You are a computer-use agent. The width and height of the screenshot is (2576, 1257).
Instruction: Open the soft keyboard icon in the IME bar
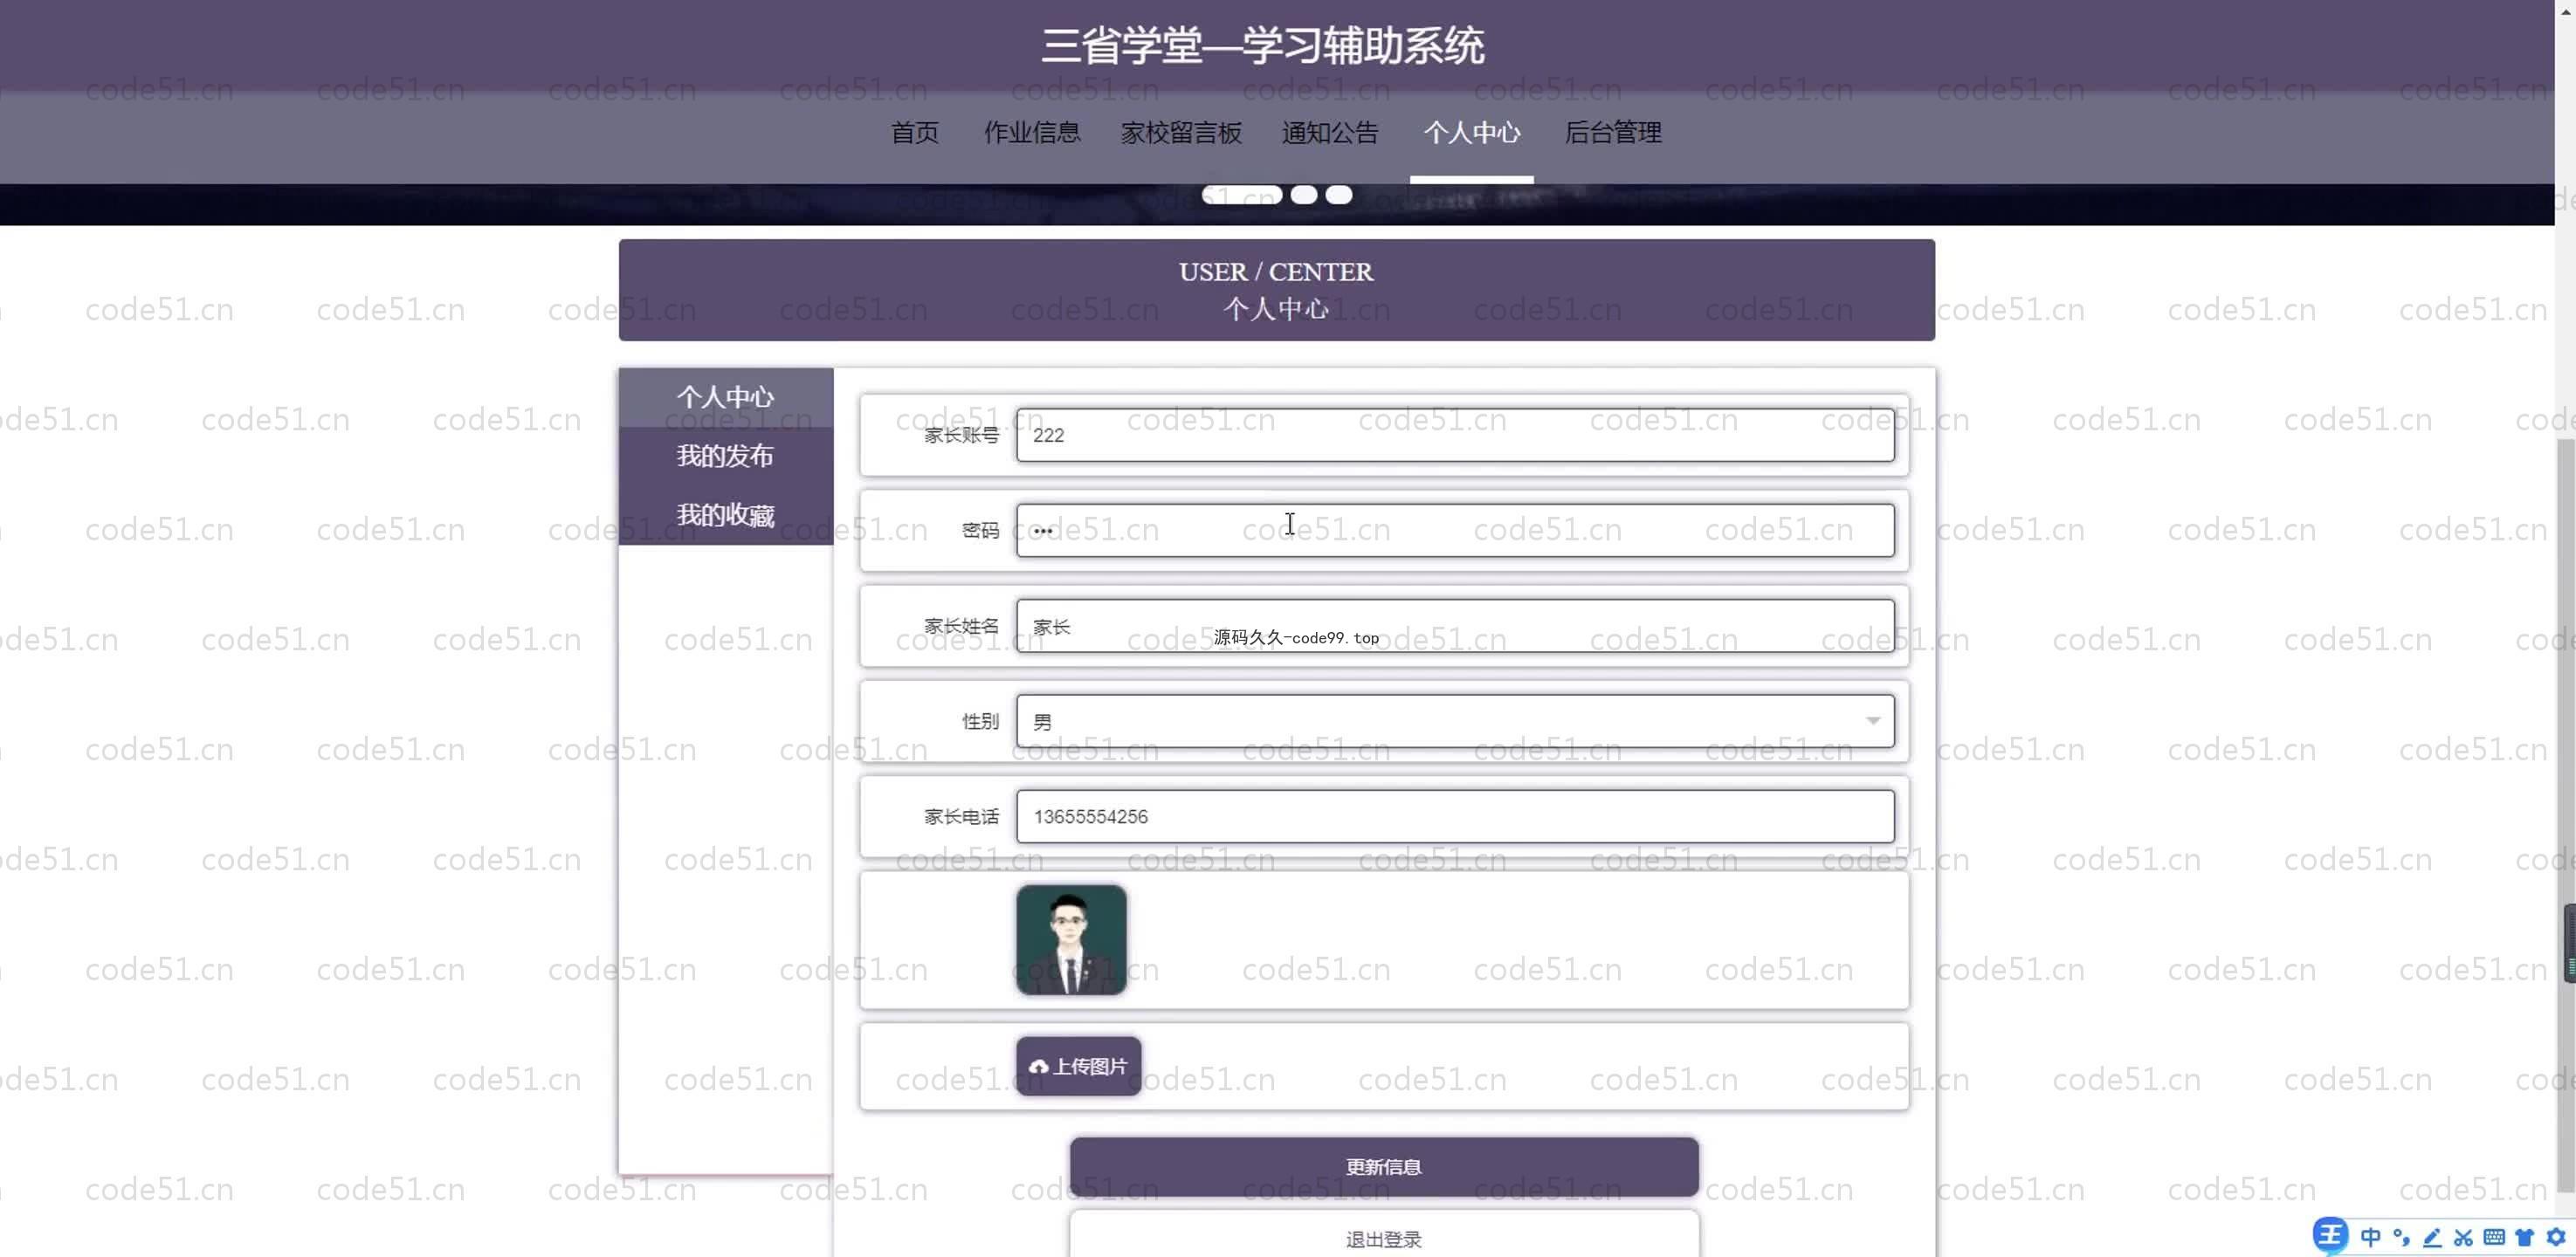tap(2494, 1237)
